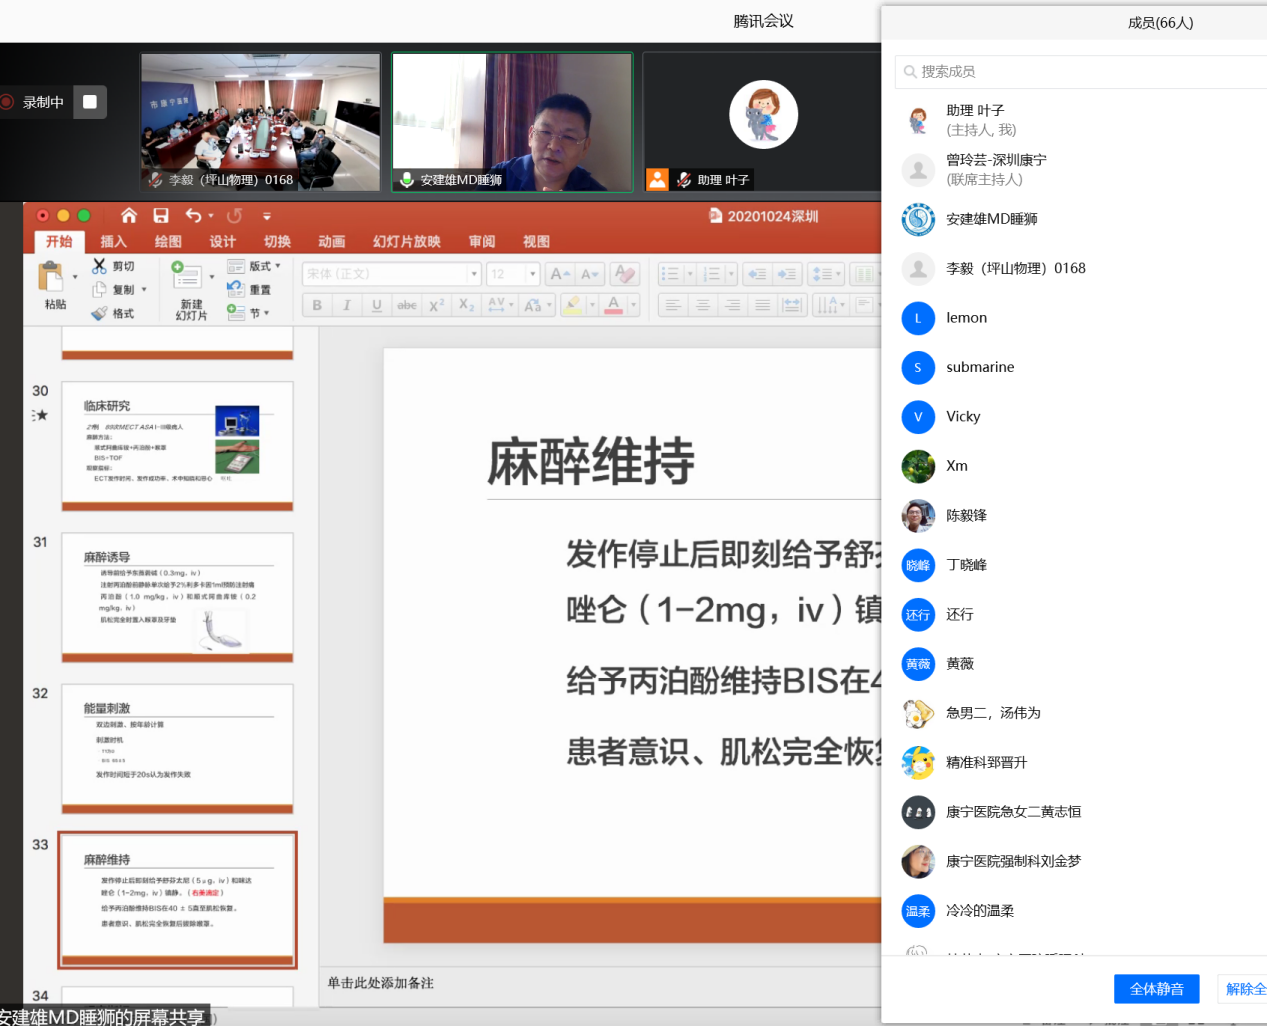Toggle the numbered list
Image resolution: width=1267 pixels, height=1026 pixels.
pyautogui.click(x=712, y=274)
